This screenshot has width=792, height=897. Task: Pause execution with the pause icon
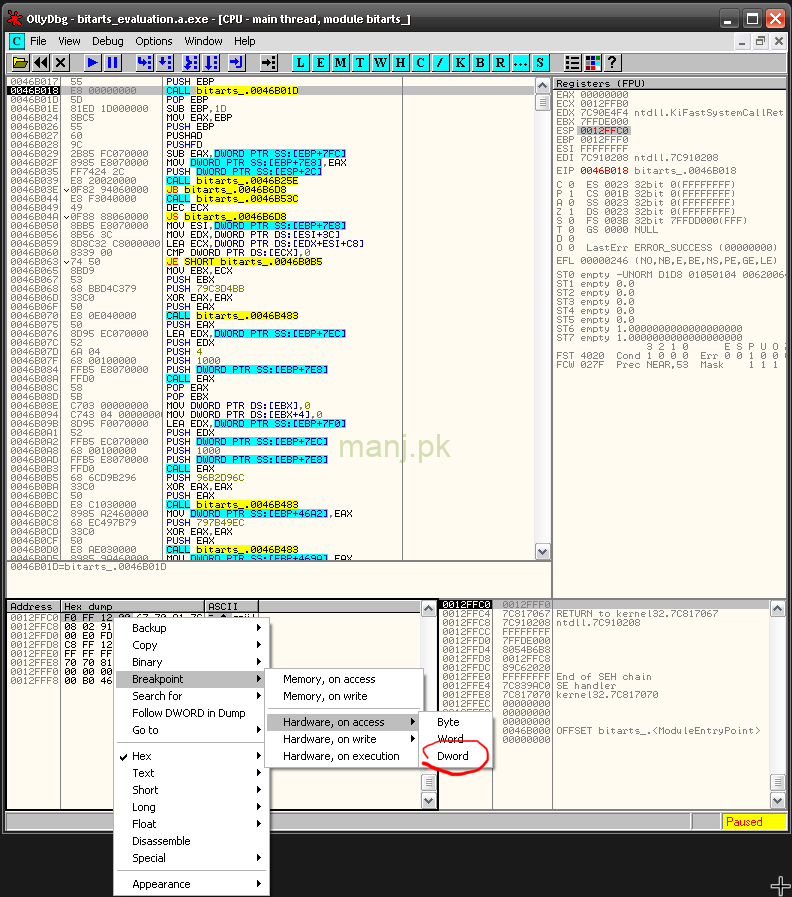[113, 63]
